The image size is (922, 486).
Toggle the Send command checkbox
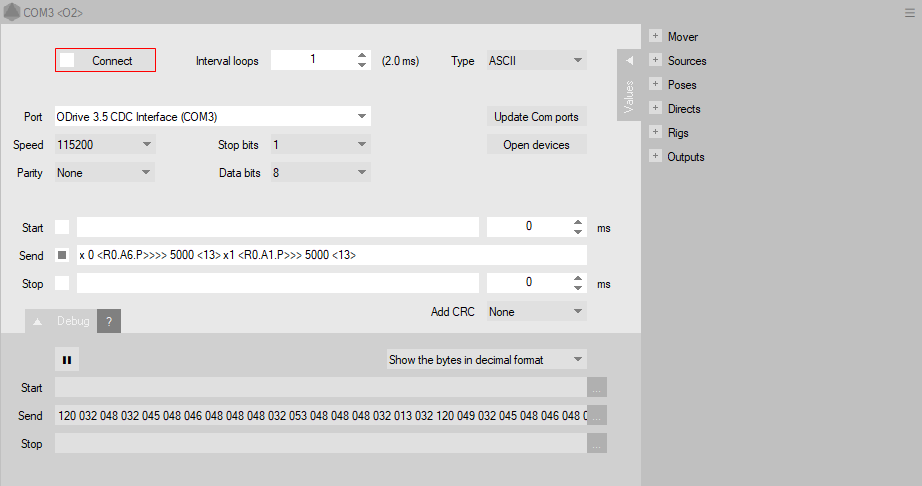point(62,255)
